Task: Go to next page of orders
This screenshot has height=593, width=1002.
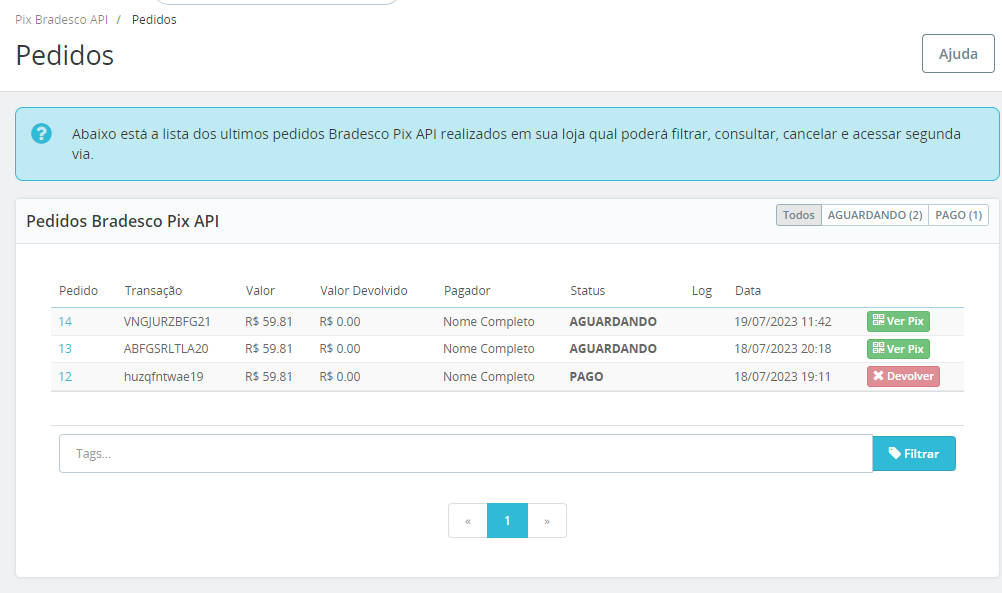Action: (547, 521)
